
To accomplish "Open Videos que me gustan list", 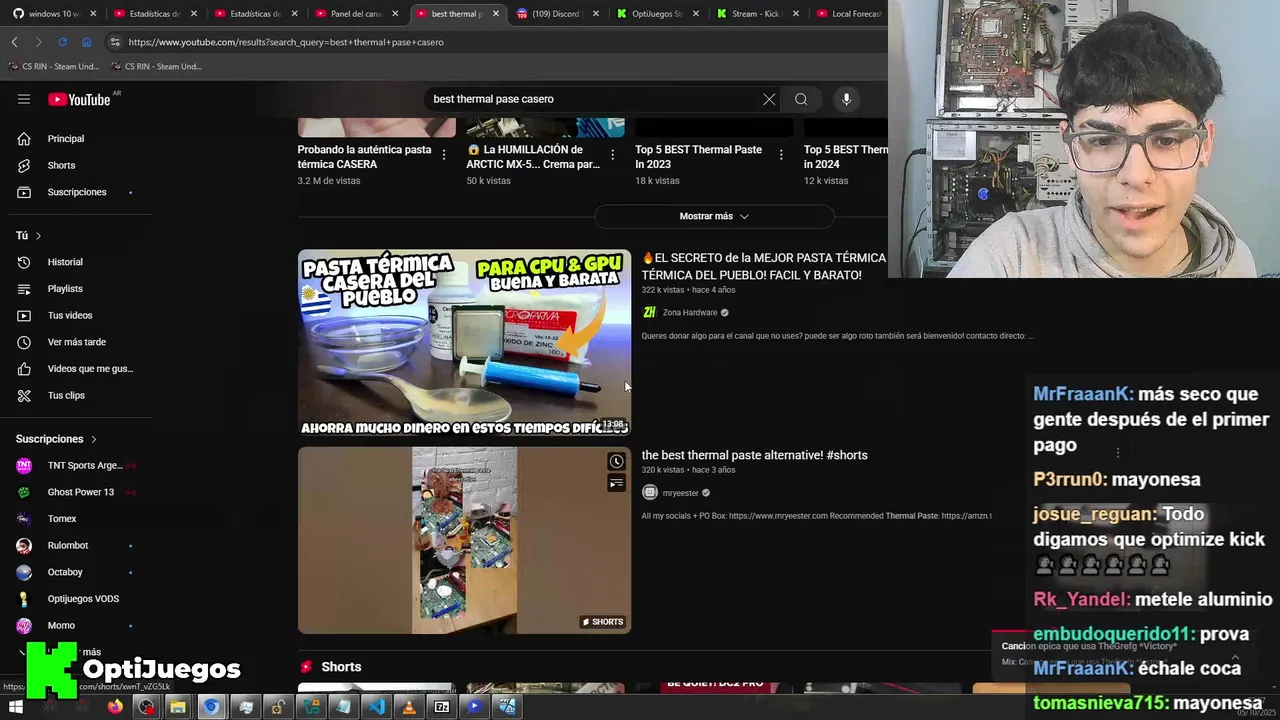I will (x=90, y=369).
